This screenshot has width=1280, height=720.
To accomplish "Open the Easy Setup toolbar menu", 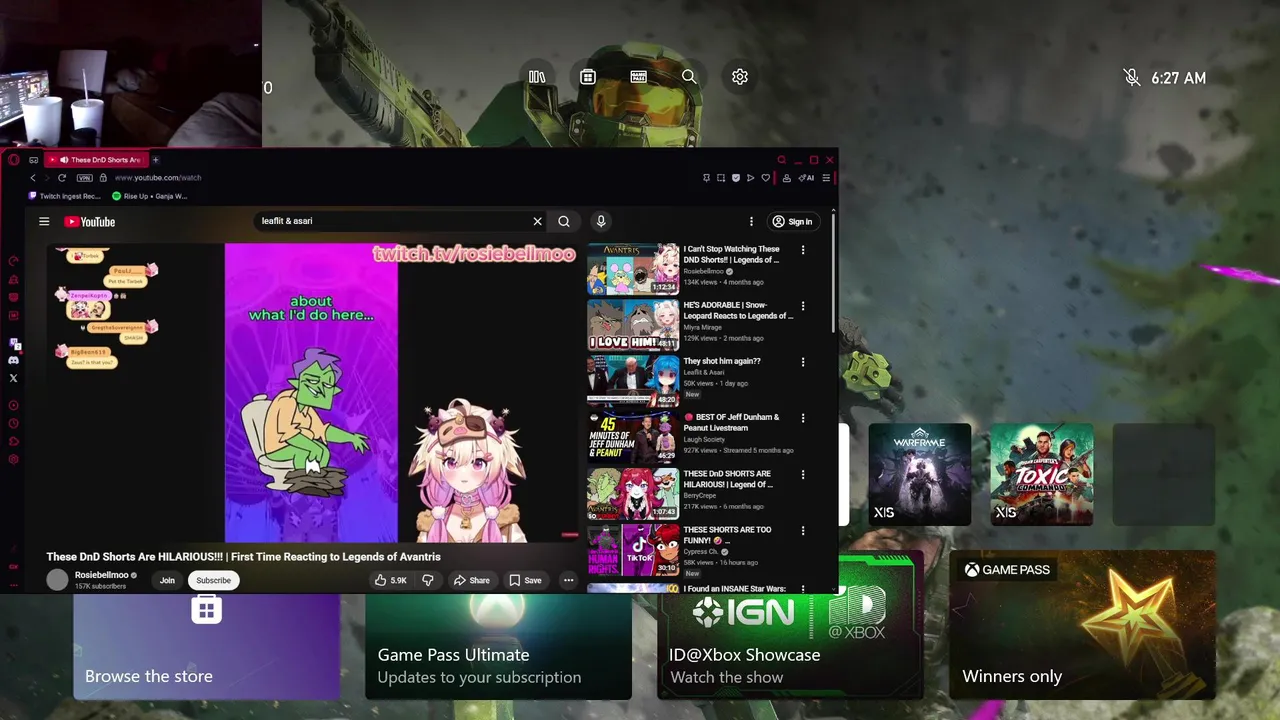I will click(x=826, y=178).
